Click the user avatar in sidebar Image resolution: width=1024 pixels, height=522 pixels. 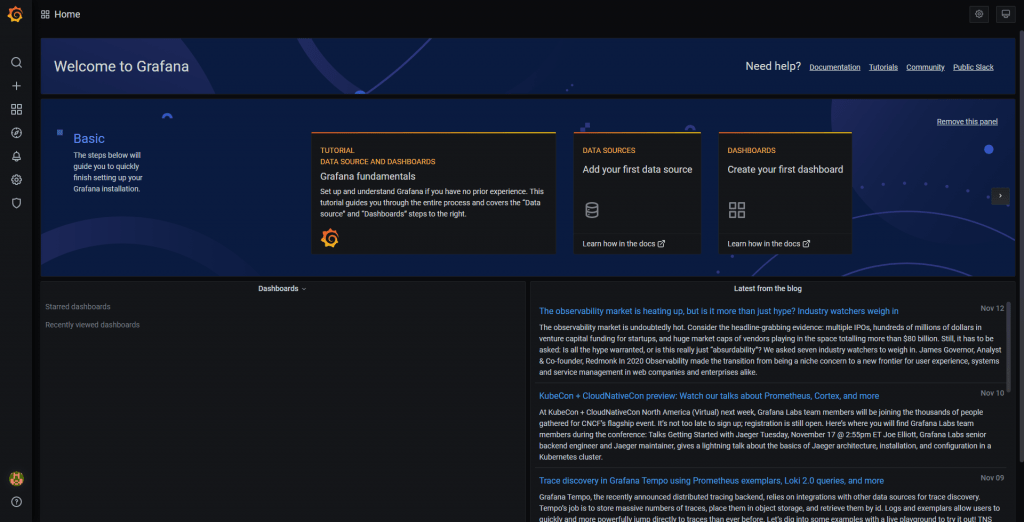pos(16,479)
